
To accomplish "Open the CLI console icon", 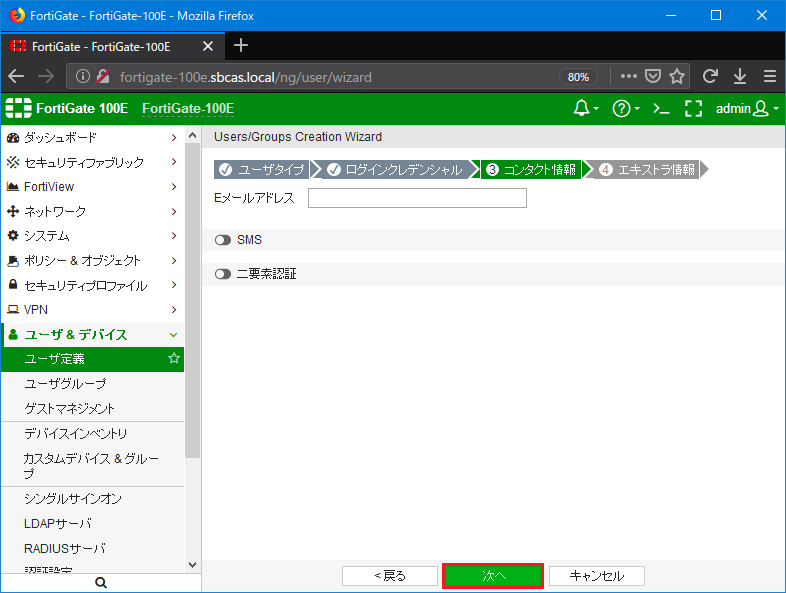I will click(x=661, y=108).
